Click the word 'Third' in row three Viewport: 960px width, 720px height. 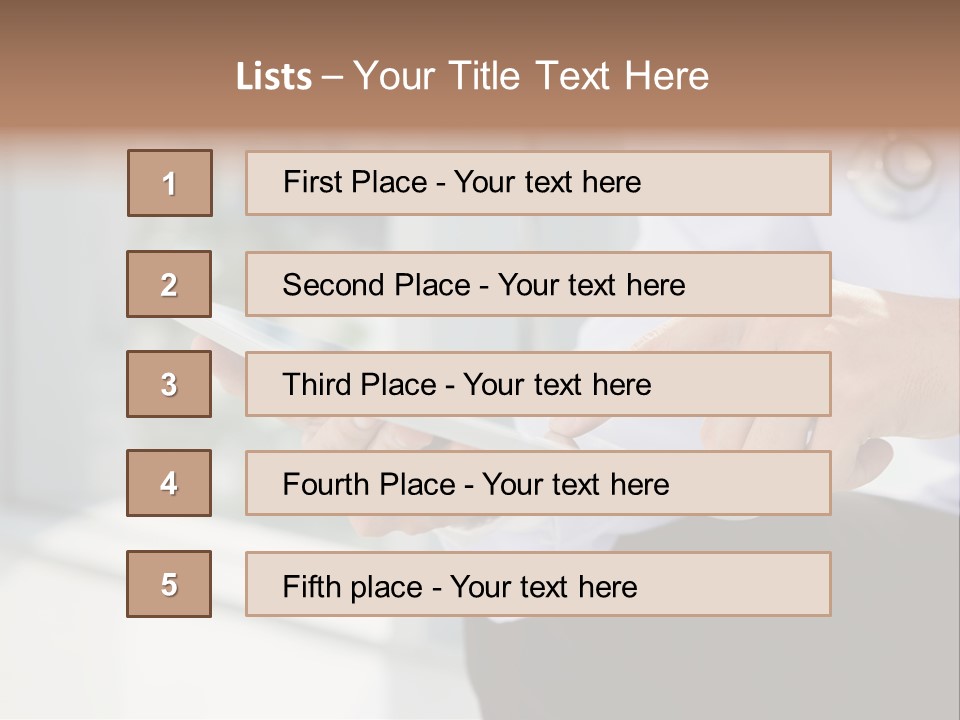tap(317, 385)
